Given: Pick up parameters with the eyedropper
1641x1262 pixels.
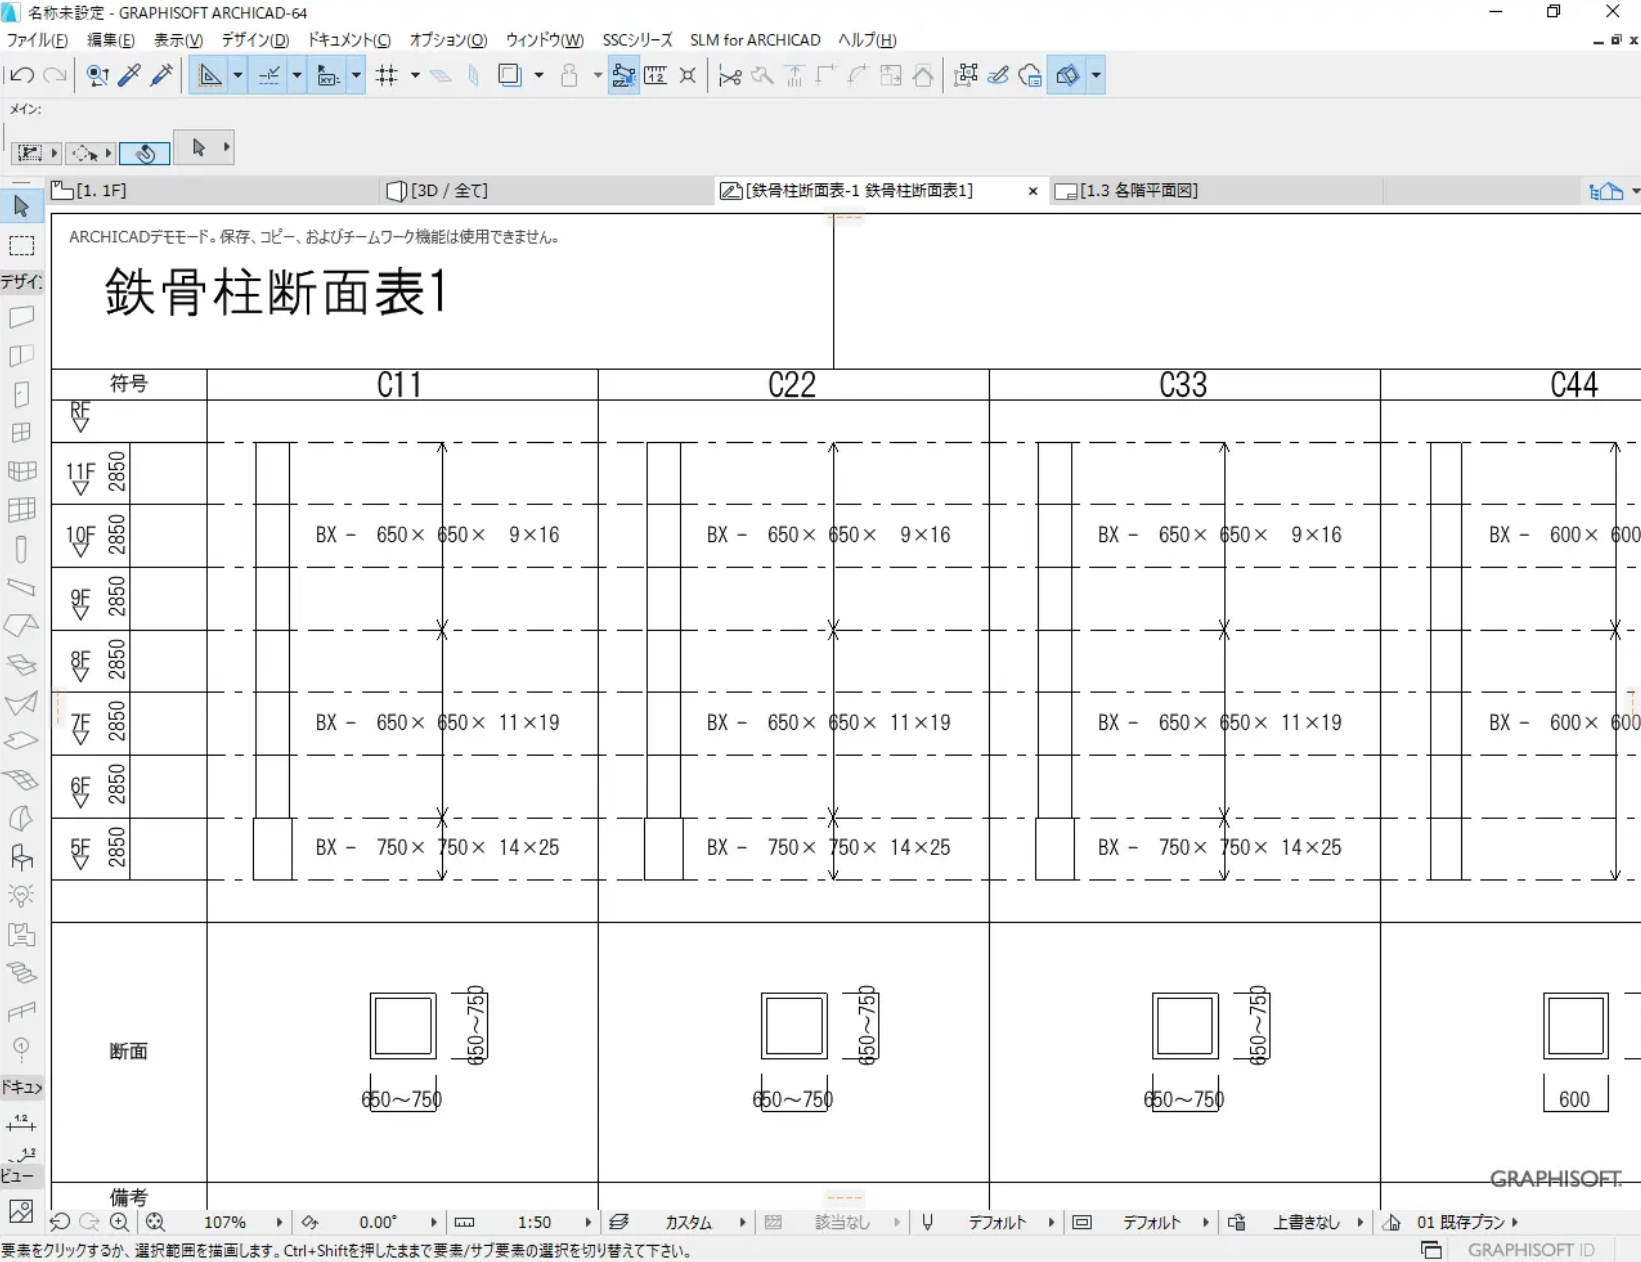Looking at the screenshot, I should click(x=129, y=75).
